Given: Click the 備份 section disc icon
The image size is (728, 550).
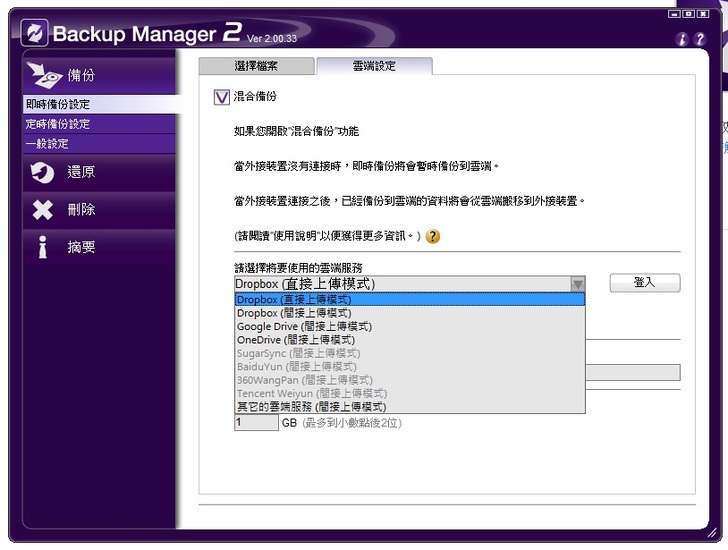Looking at the screenshot, I should pyautogui.click(x=44, y=75).
